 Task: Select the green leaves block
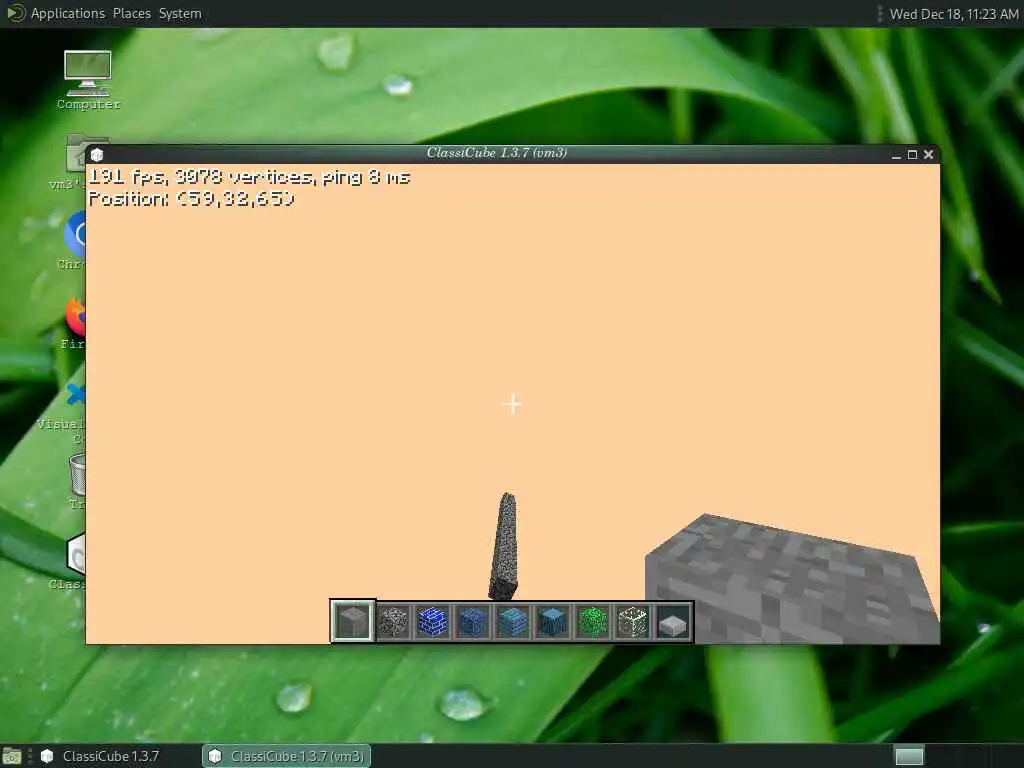[592, 622]
